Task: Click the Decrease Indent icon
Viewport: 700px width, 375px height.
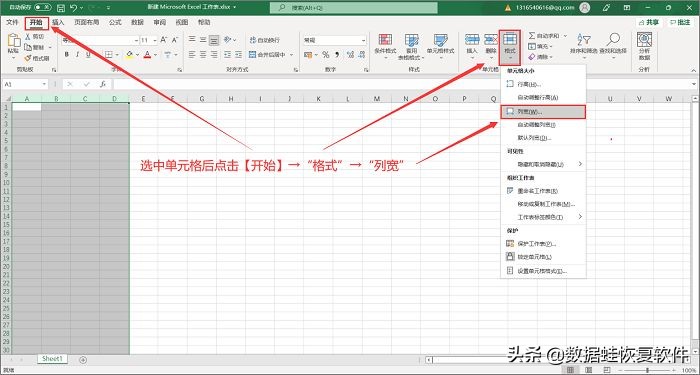Action: click(228, 54)
